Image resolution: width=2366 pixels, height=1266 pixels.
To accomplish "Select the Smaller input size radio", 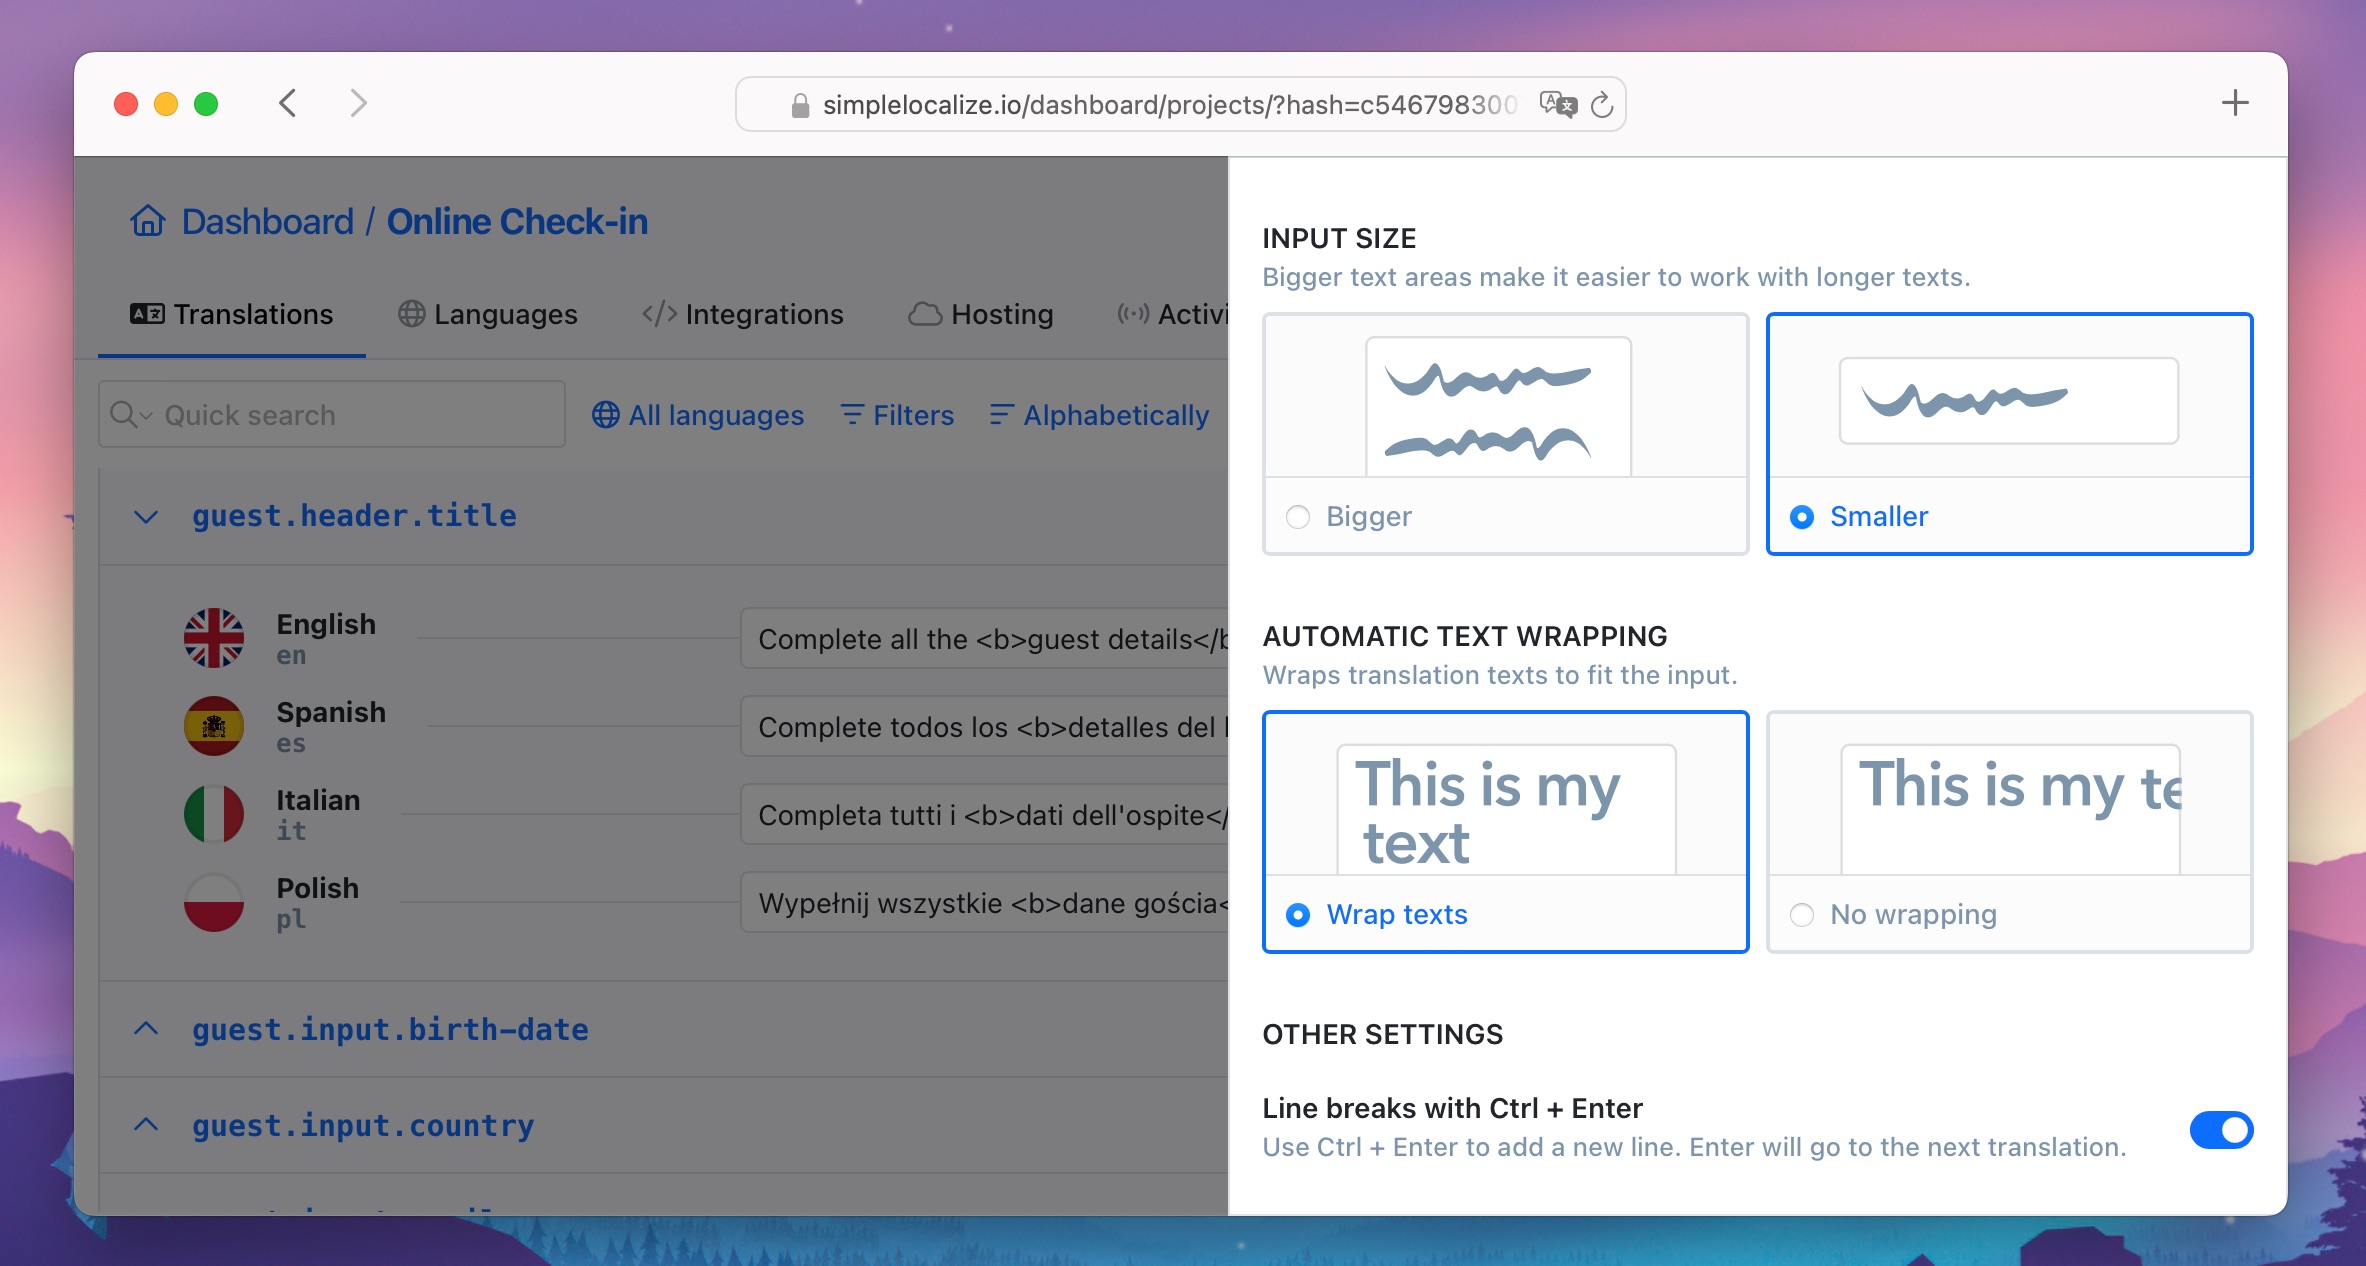I will tap(1802, 516).
